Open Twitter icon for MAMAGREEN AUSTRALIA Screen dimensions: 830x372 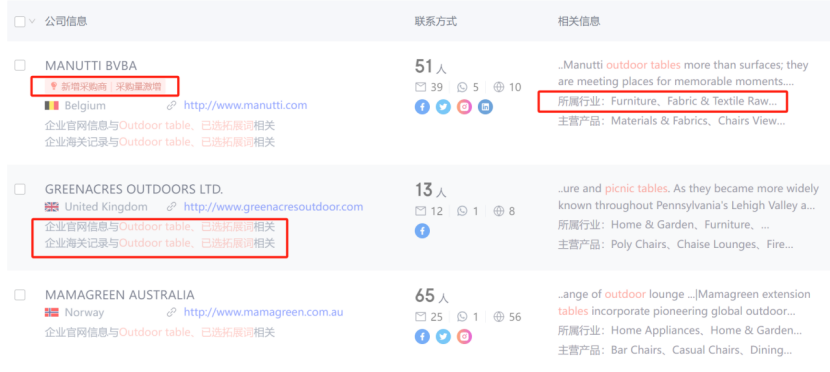tap(443, 336)
